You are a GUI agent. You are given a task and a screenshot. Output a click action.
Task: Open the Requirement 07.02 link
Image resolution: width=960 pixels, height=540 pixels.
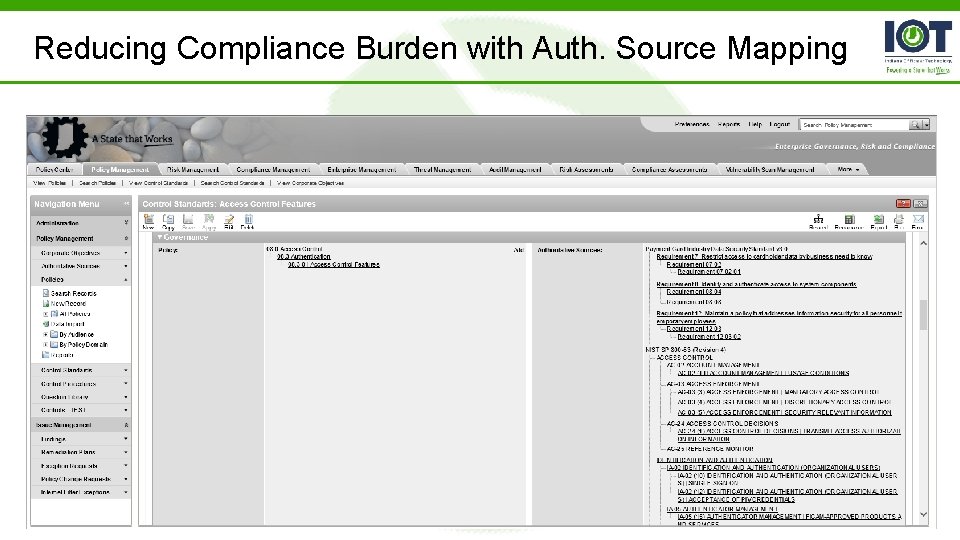point(694,264)
